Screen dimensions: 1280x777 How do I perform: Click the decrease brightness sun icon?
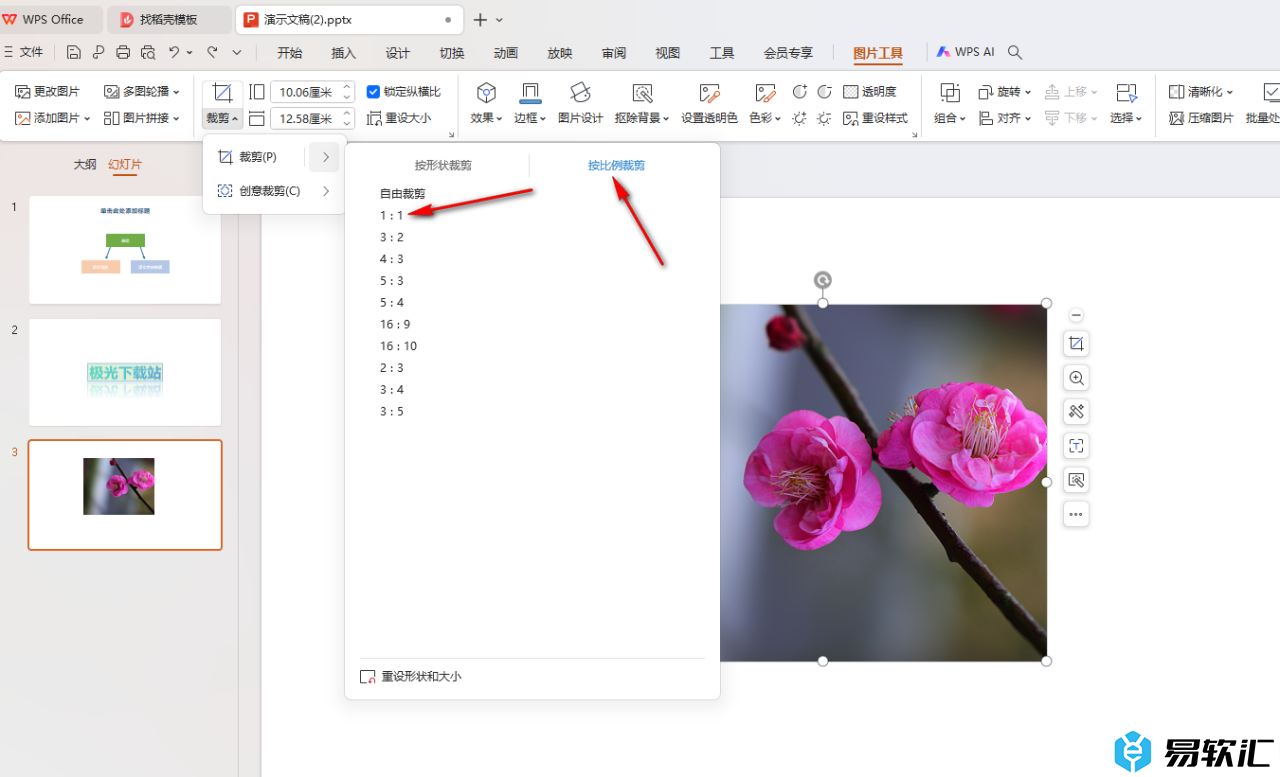pos(824,118)
